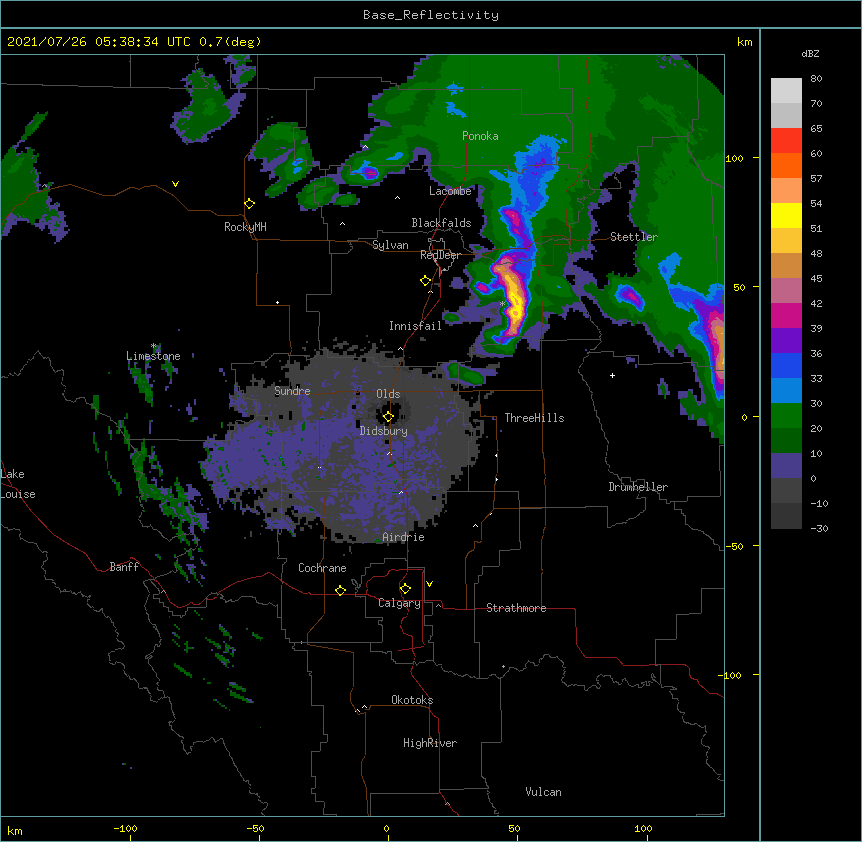Click the Drumheller city label
The width and height of the screenshot is (862, 842).
pos(638,487)
